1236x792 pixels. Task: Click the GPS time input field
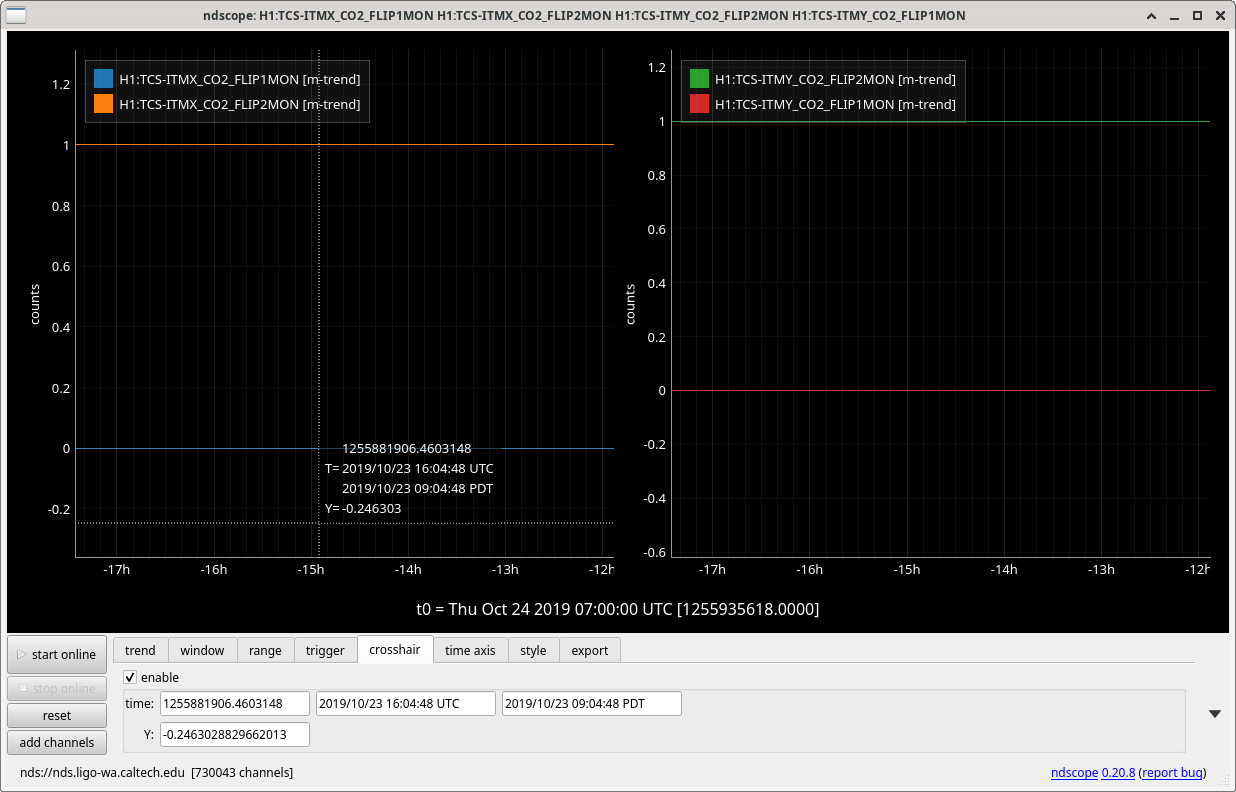[x=235, y=703]
